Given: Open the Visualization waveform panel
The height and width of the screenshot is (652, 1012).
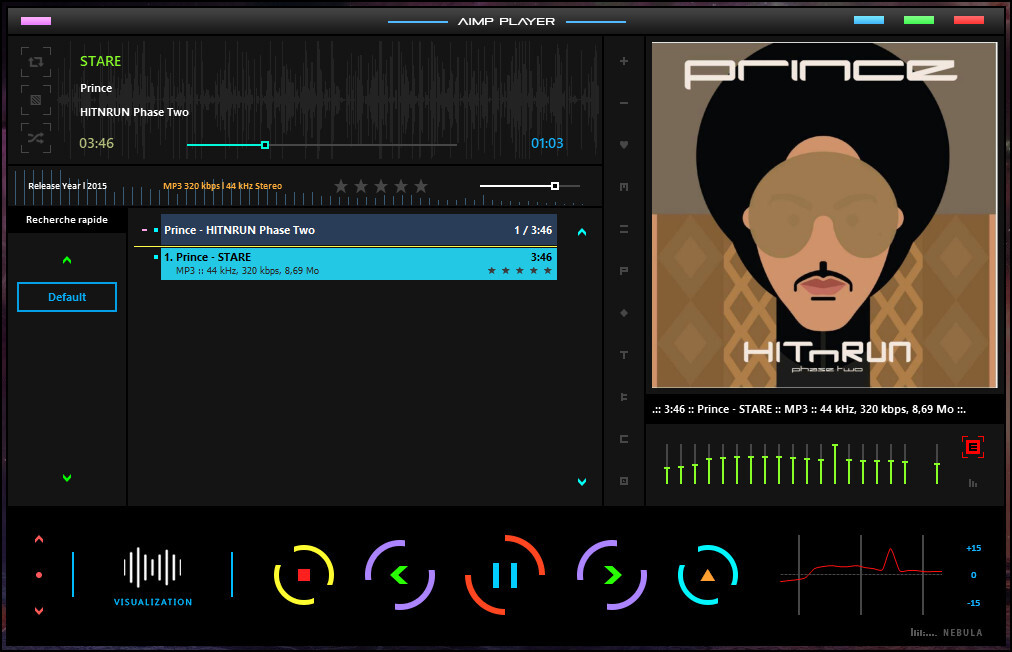Looking at the screenshot, I should (152, 576).
